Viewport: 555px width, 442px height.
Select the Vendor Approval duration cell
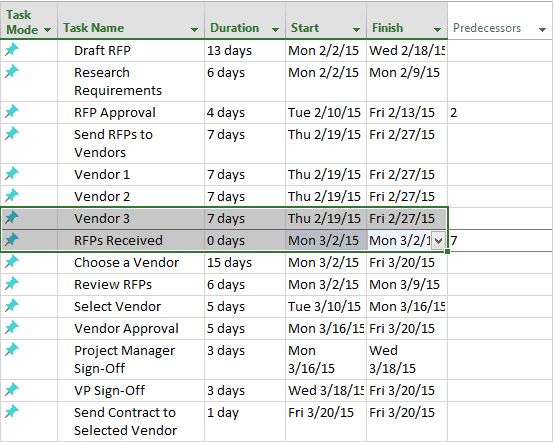[x=245, y=328]
